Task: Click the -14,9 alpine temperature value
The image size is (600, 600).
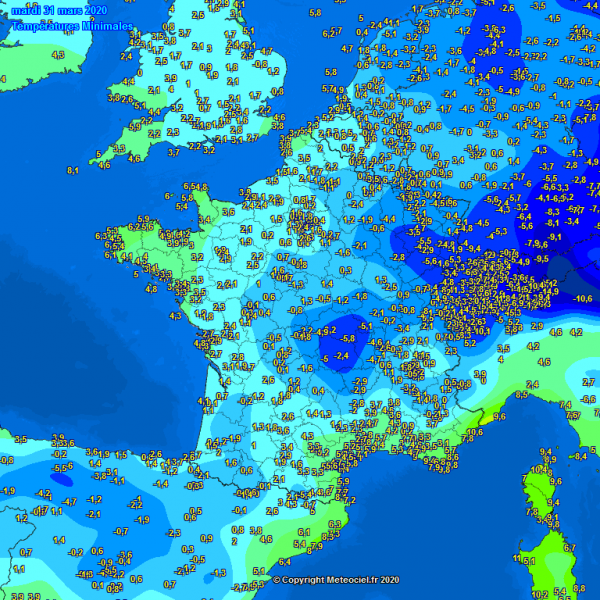Action: (550, 292)
